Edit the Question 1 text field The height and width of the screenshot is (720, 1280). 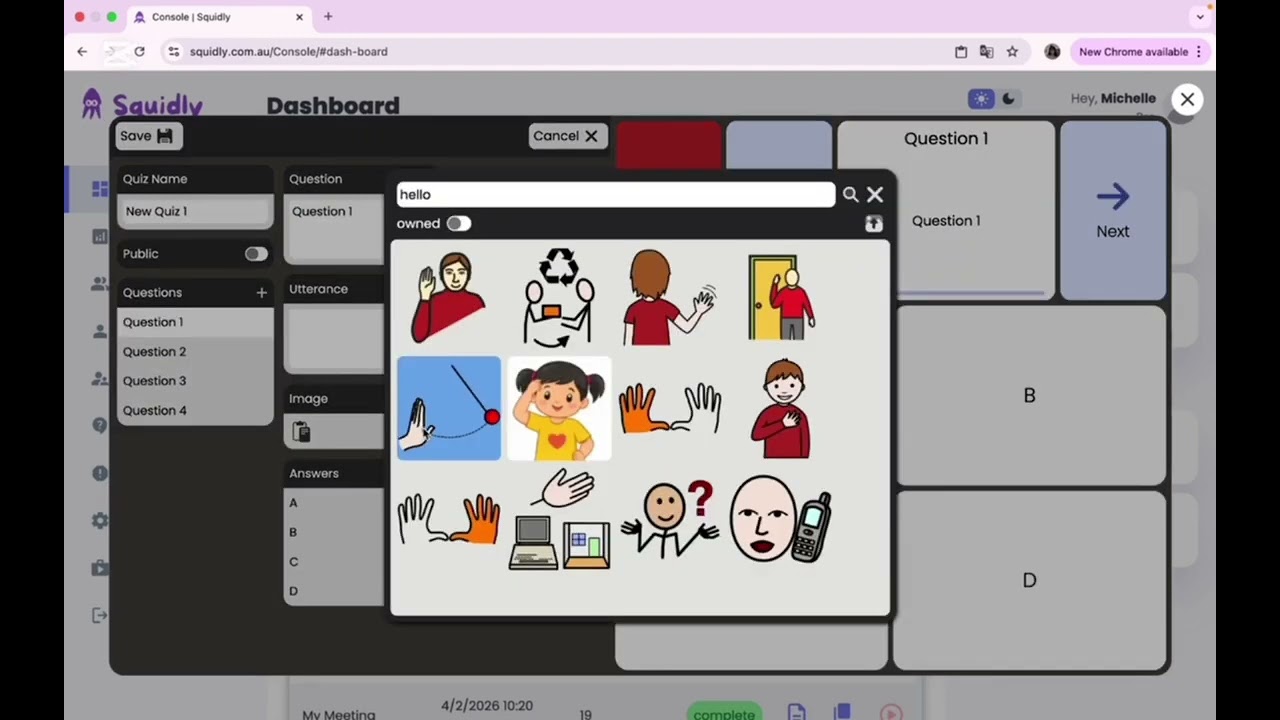335,228
